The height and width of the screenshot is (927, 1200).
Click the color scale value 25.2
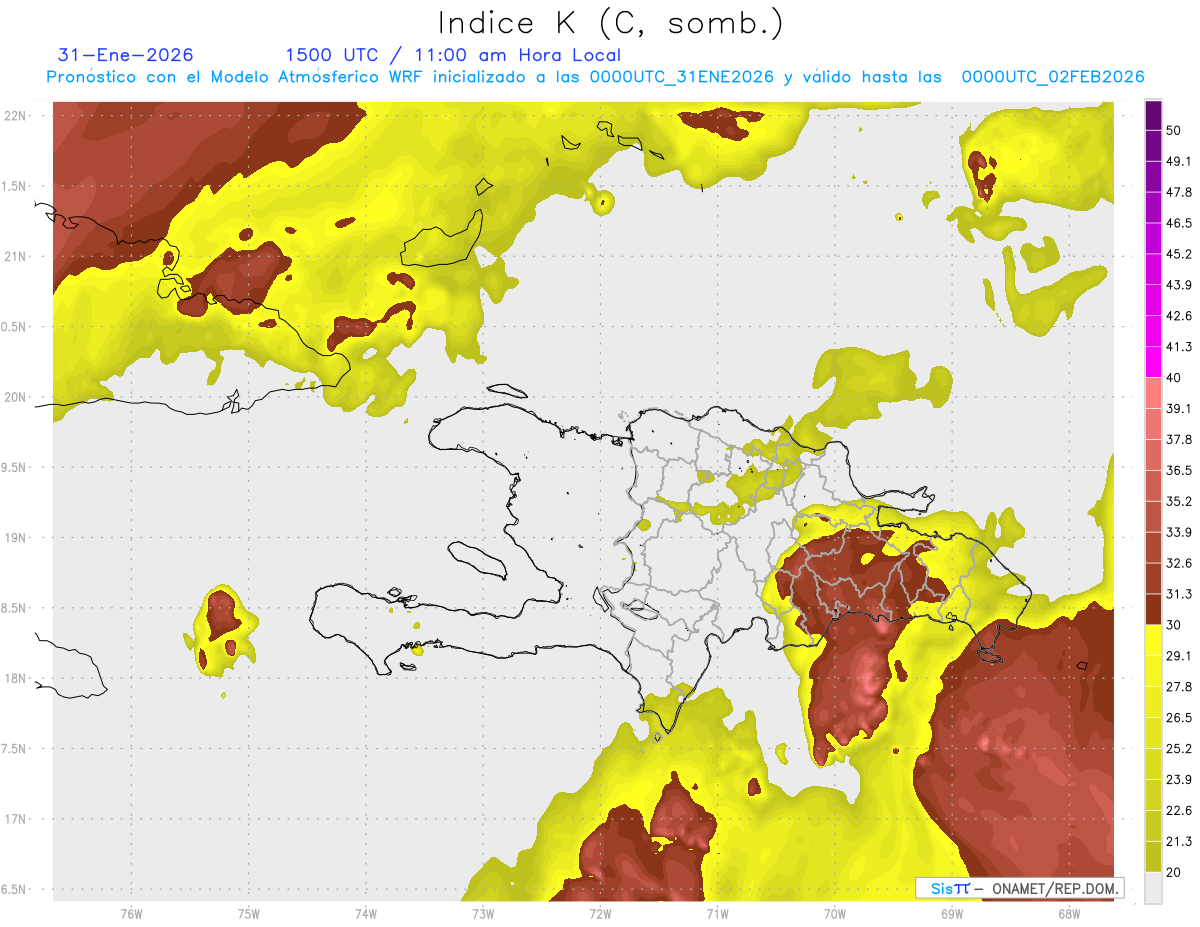point(1179,749)
